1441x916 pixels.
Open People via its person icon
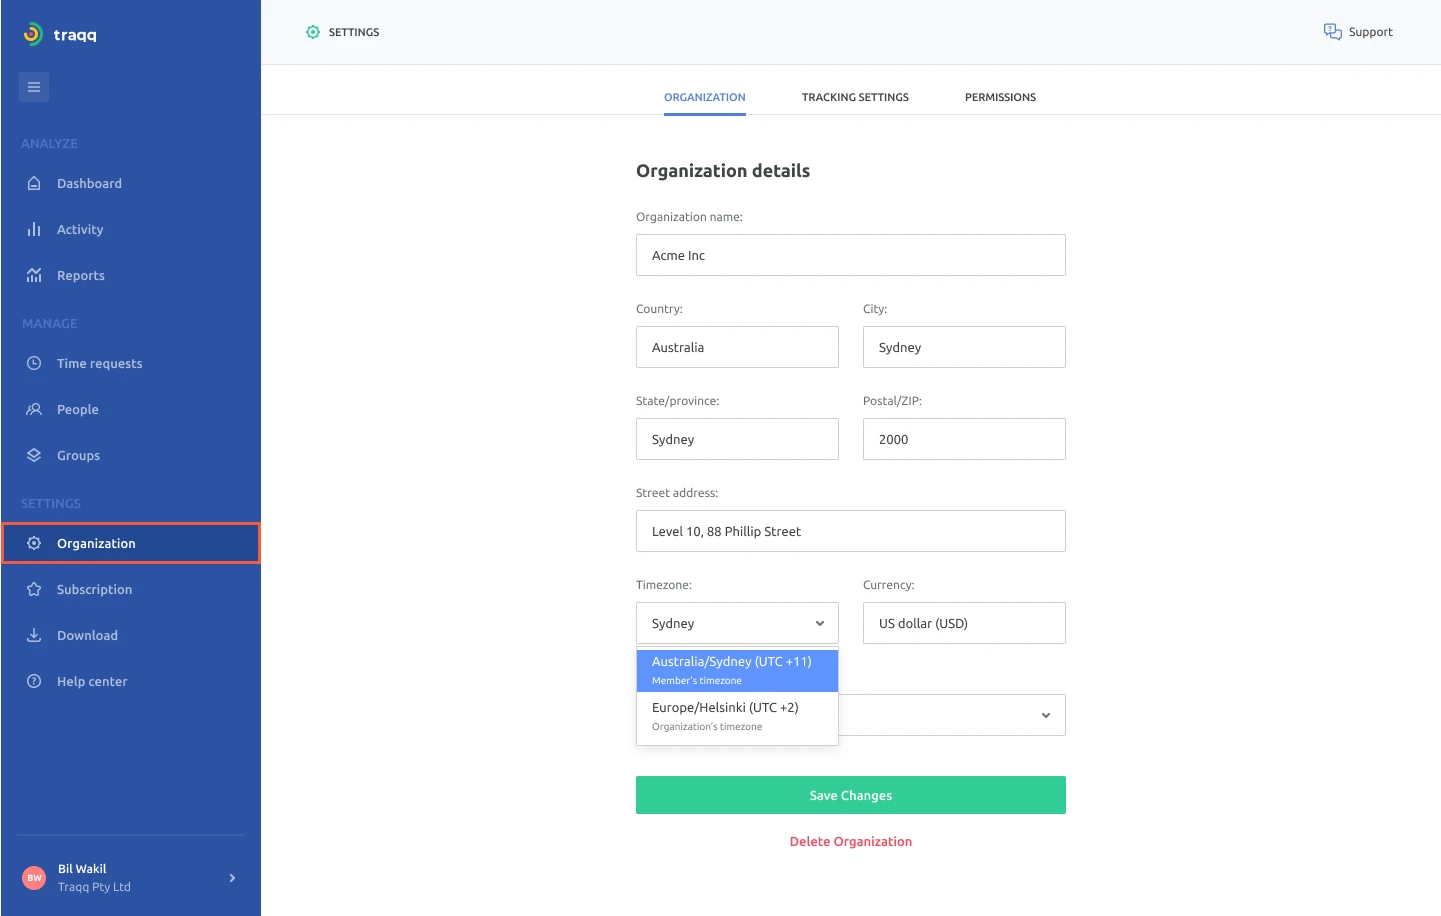(x=34, y=409)
